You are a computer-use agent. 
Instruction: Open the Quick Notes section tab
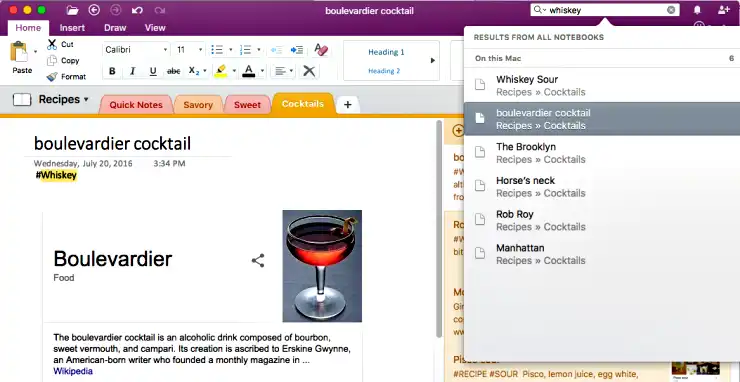coord(136,105)
